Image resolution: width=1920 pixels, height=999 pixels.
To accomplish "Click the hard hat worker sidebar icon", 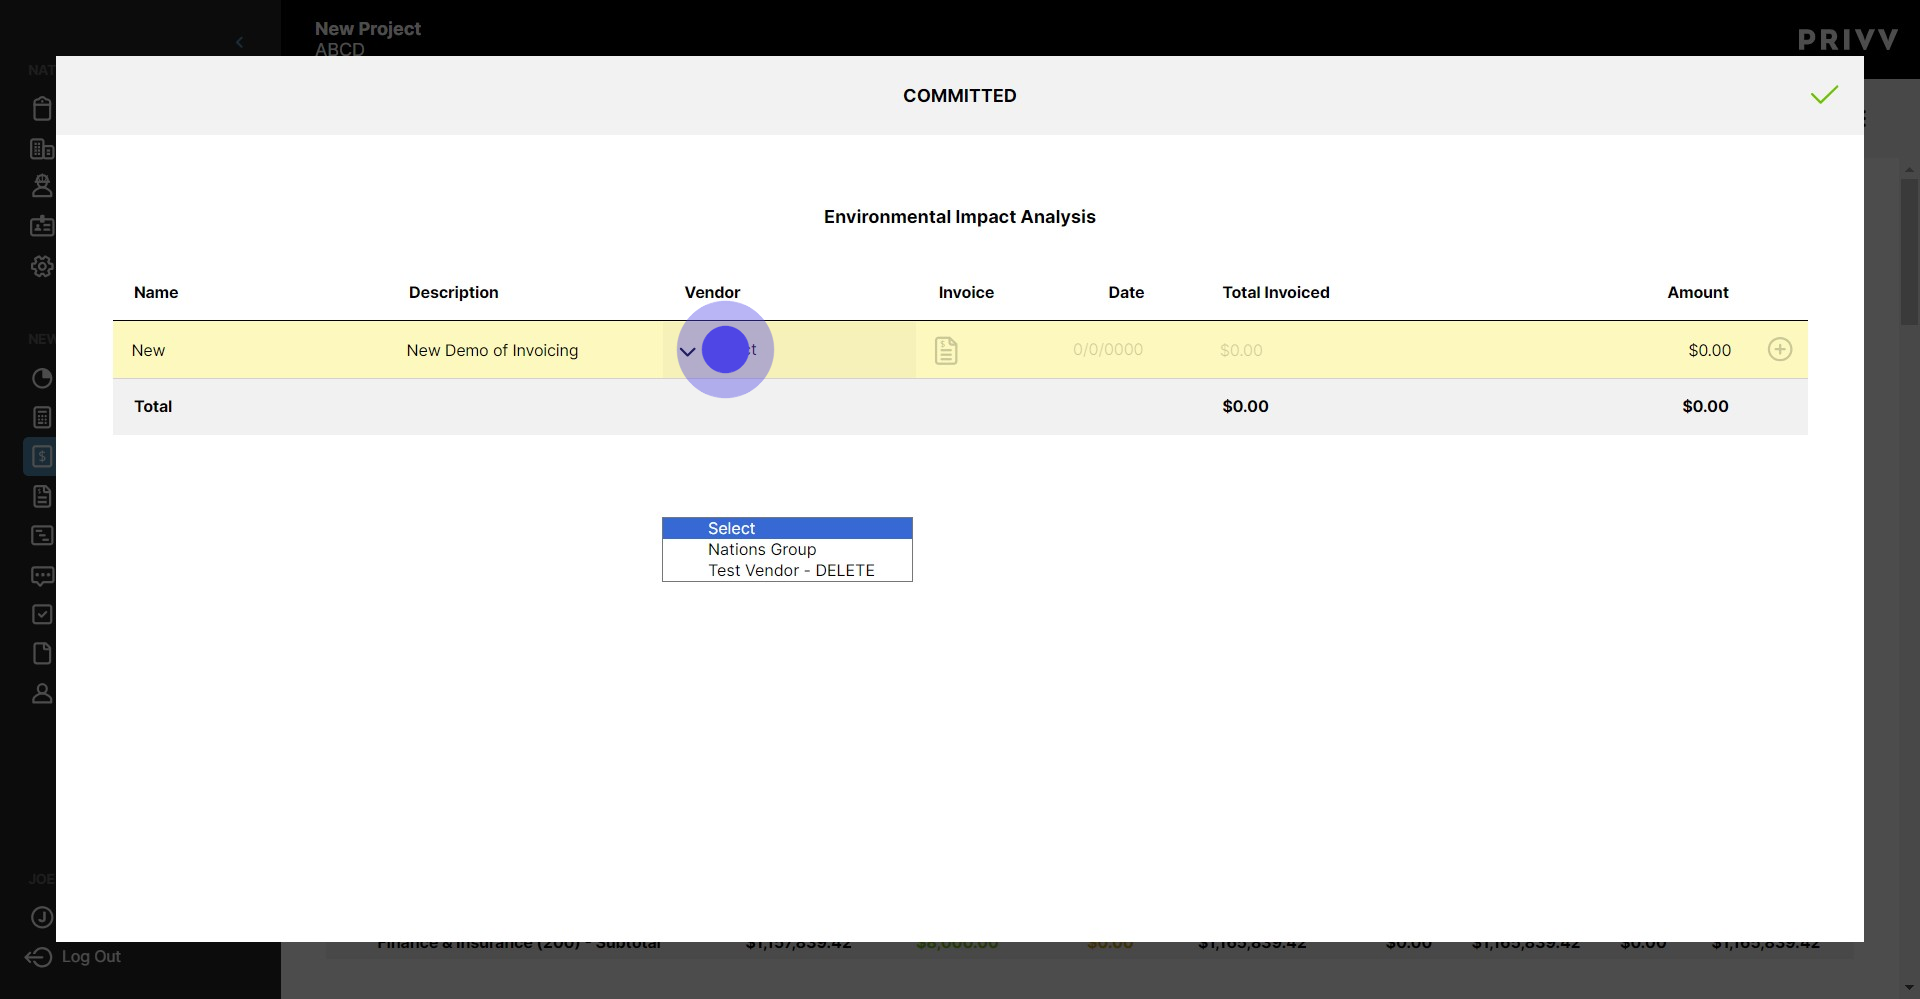I will click(42, 186).
